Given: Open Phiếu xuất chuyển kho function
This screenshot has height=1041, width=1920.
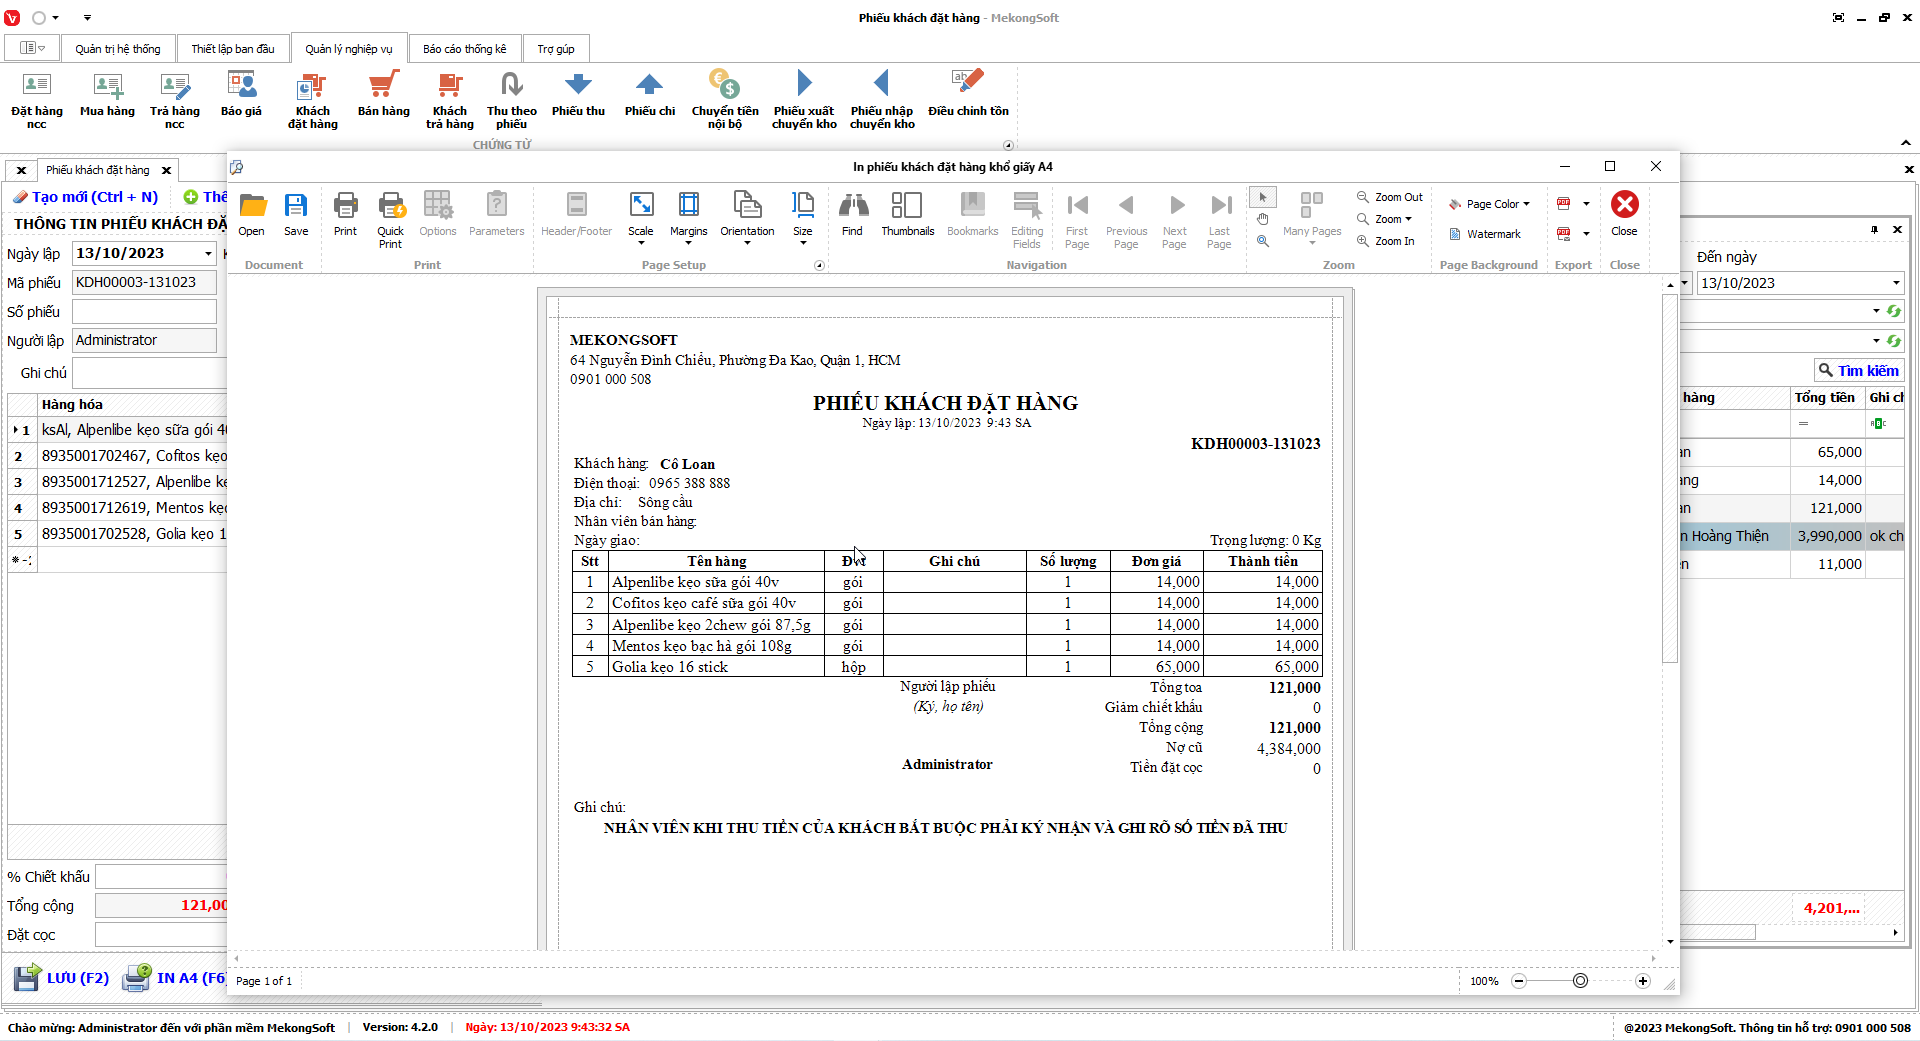Looking at the screenshot, I should [x=804, y=100].
